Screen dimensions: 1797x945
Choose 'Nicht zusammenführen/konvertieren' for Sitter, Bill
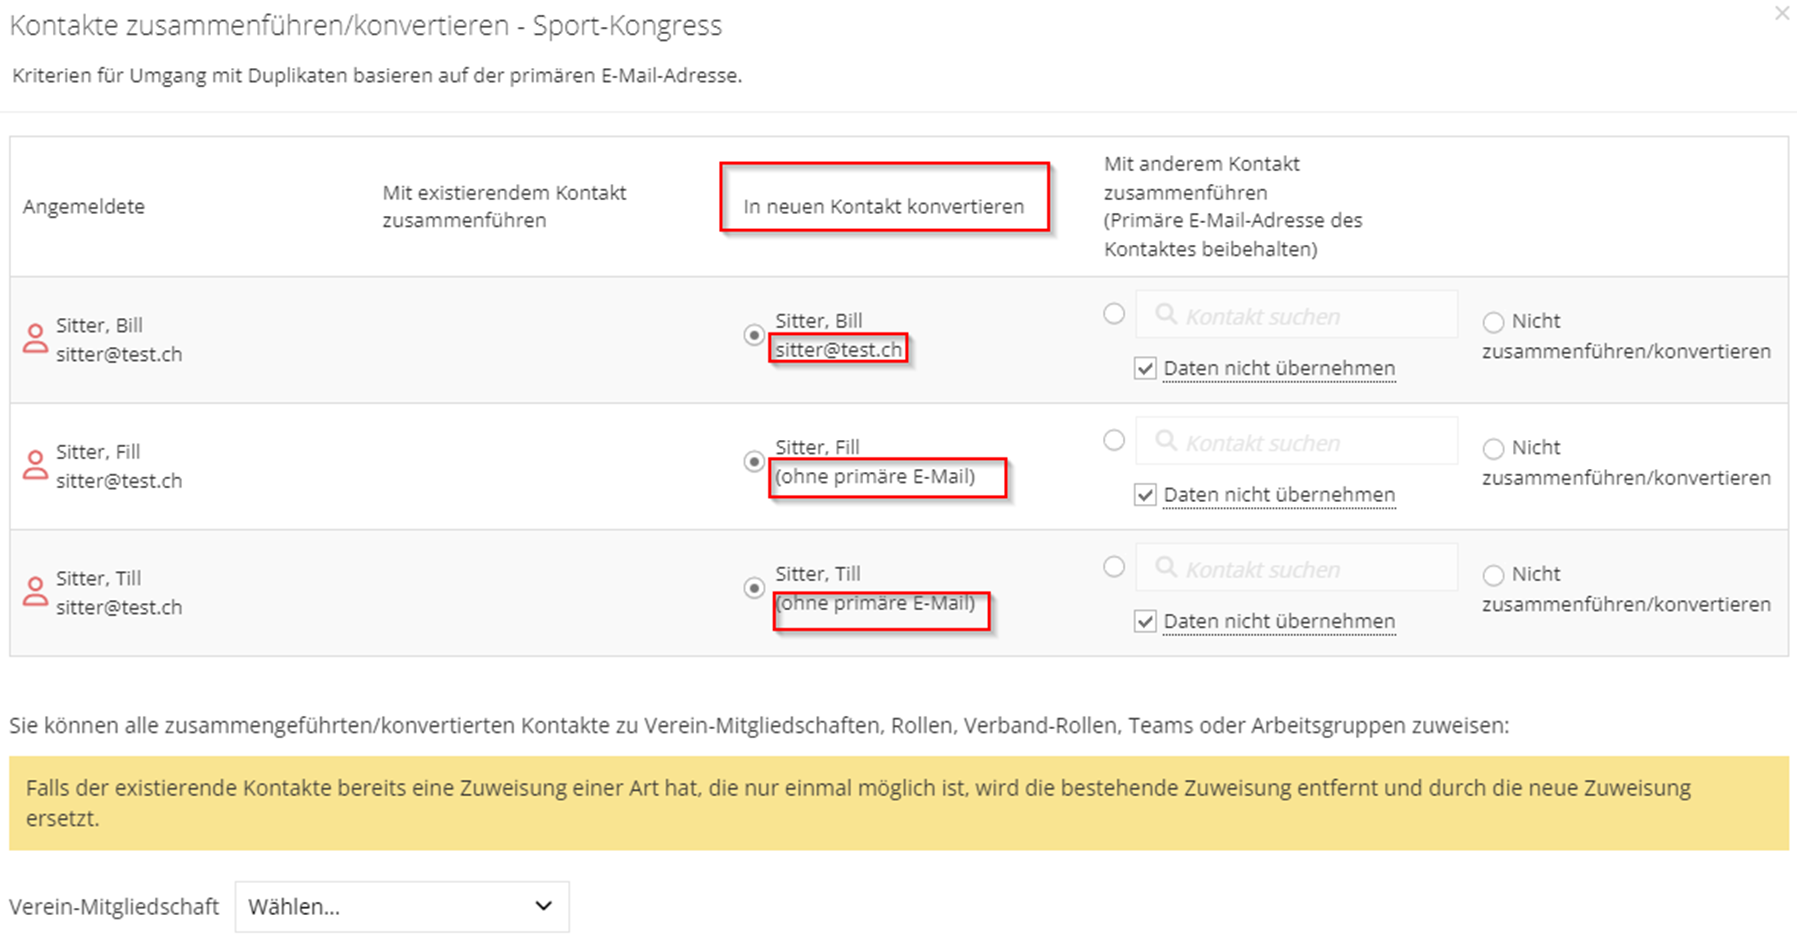pos(1493,322)
